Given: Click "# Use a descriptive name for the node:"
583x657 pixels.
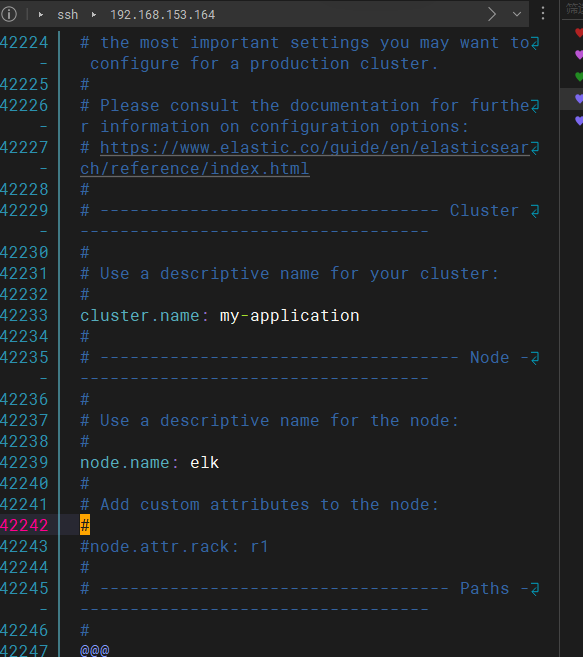Looking at the screenshot, I should [269, 420].
